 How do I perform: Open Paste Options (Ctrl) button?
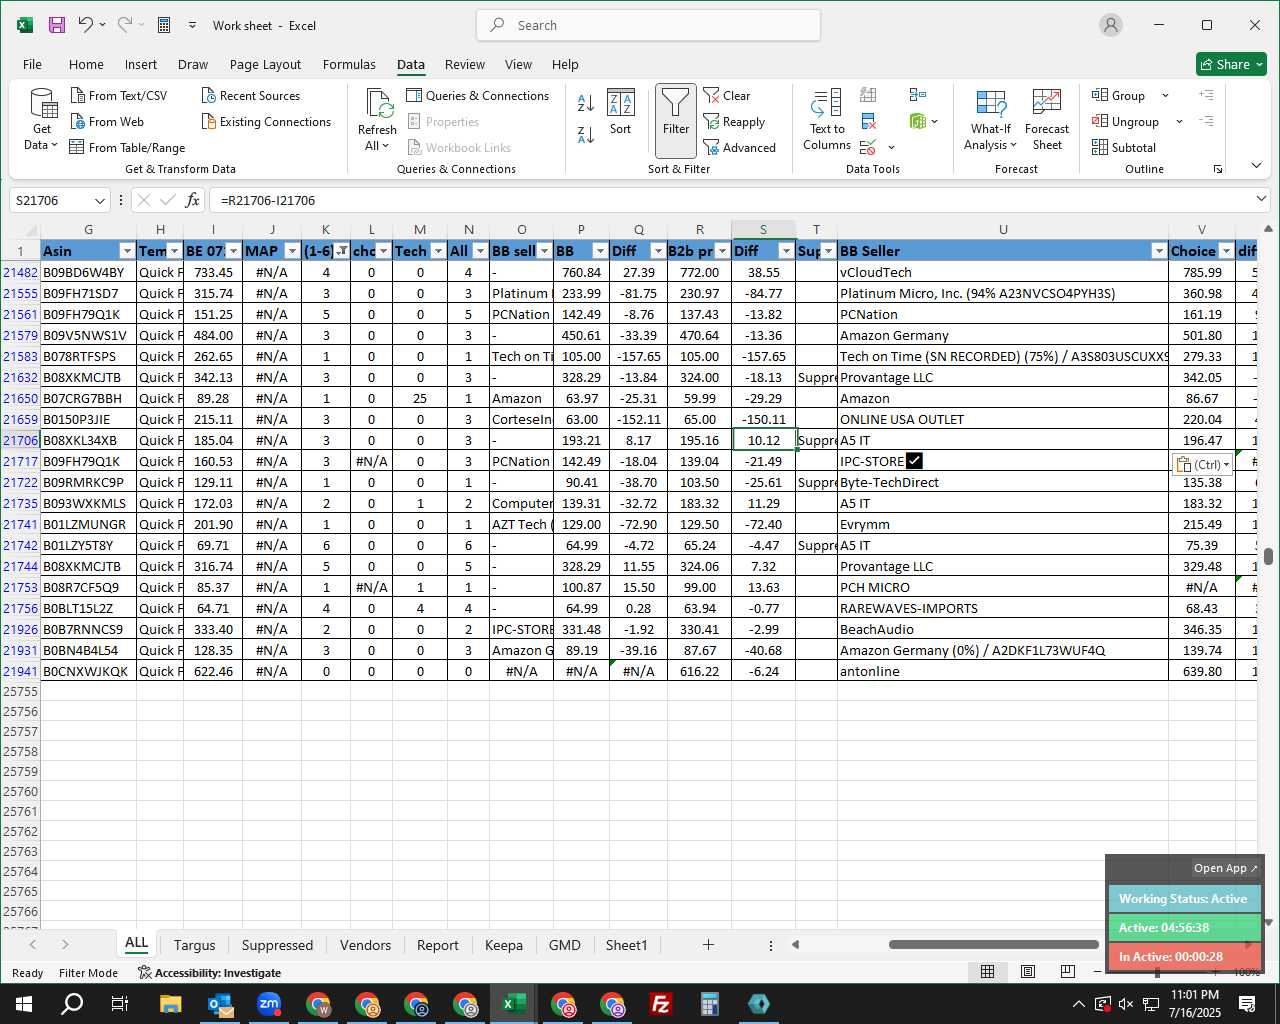point(1202,465)
